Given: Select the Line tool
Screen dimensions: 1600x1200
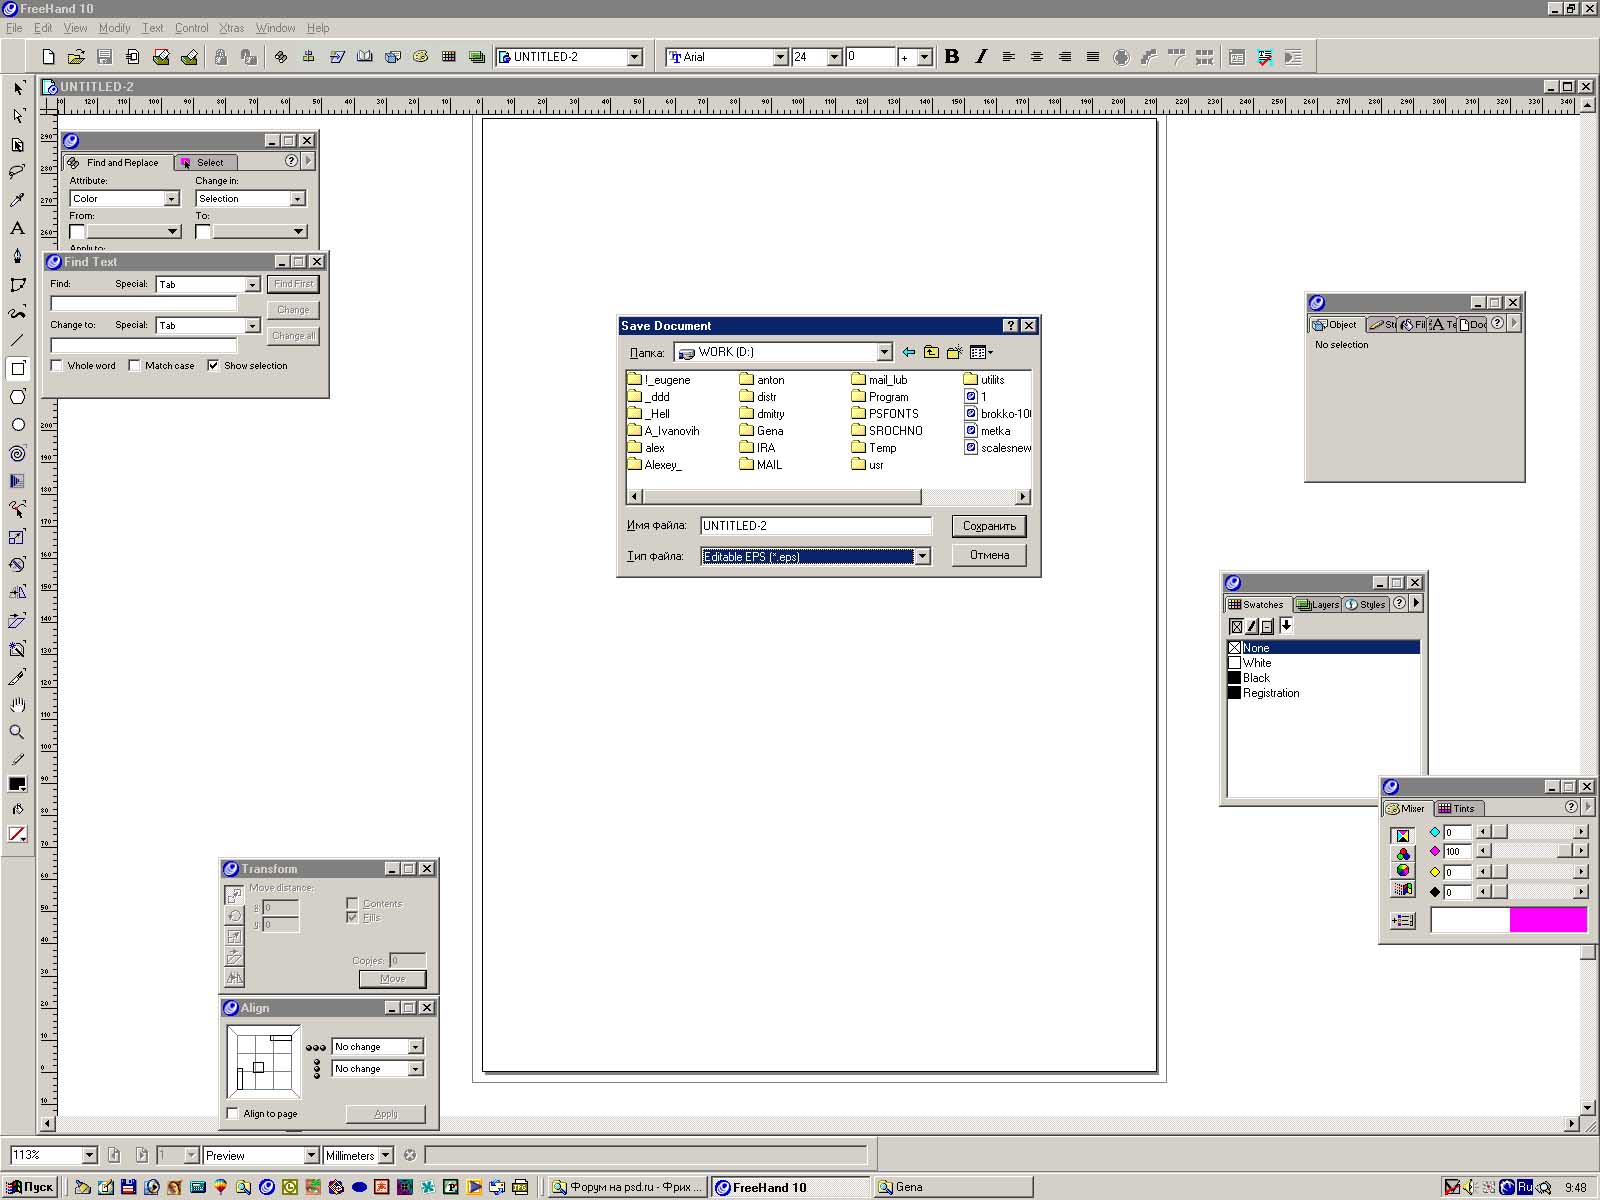Looking at the screenshot, I should coord(17,340).
